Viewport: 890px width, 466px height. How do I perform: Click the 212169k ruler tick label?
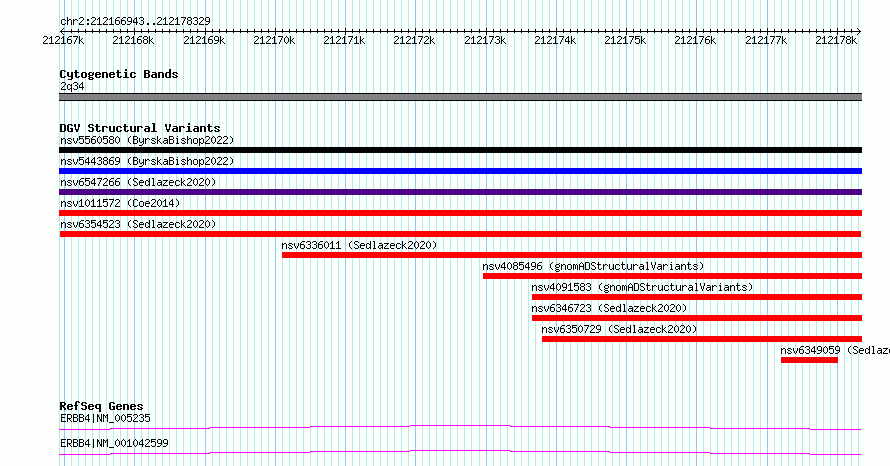click(x=204, y=40)
